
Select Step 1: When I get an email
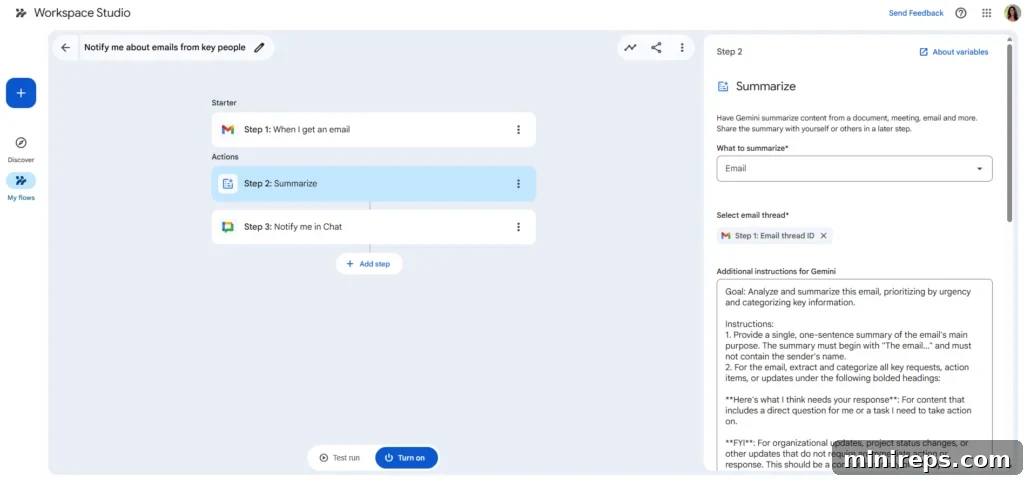374,129
